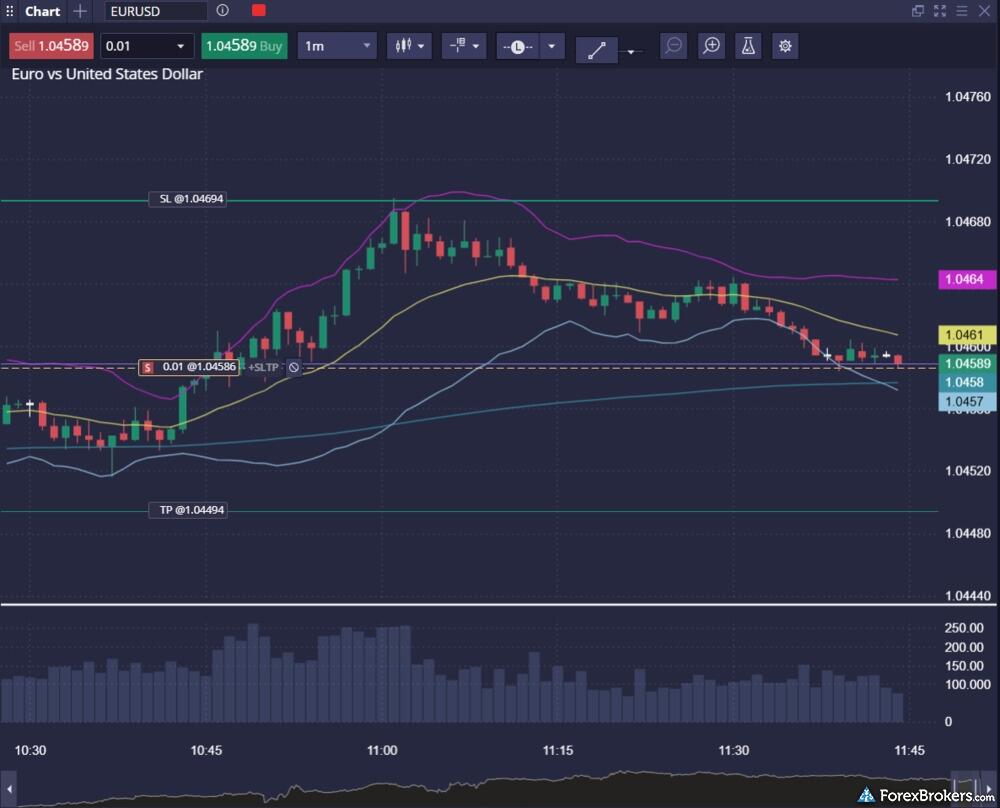Add a new chart tab with plus

(x=81, y=11)
